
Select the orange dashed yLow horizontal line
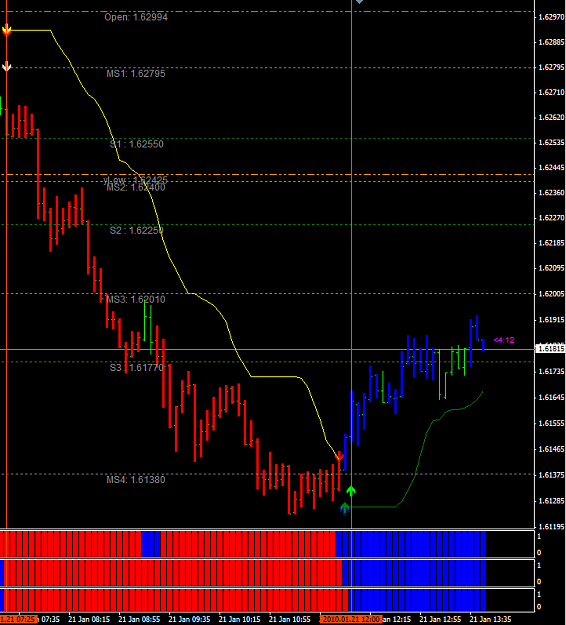click(267, 175)
